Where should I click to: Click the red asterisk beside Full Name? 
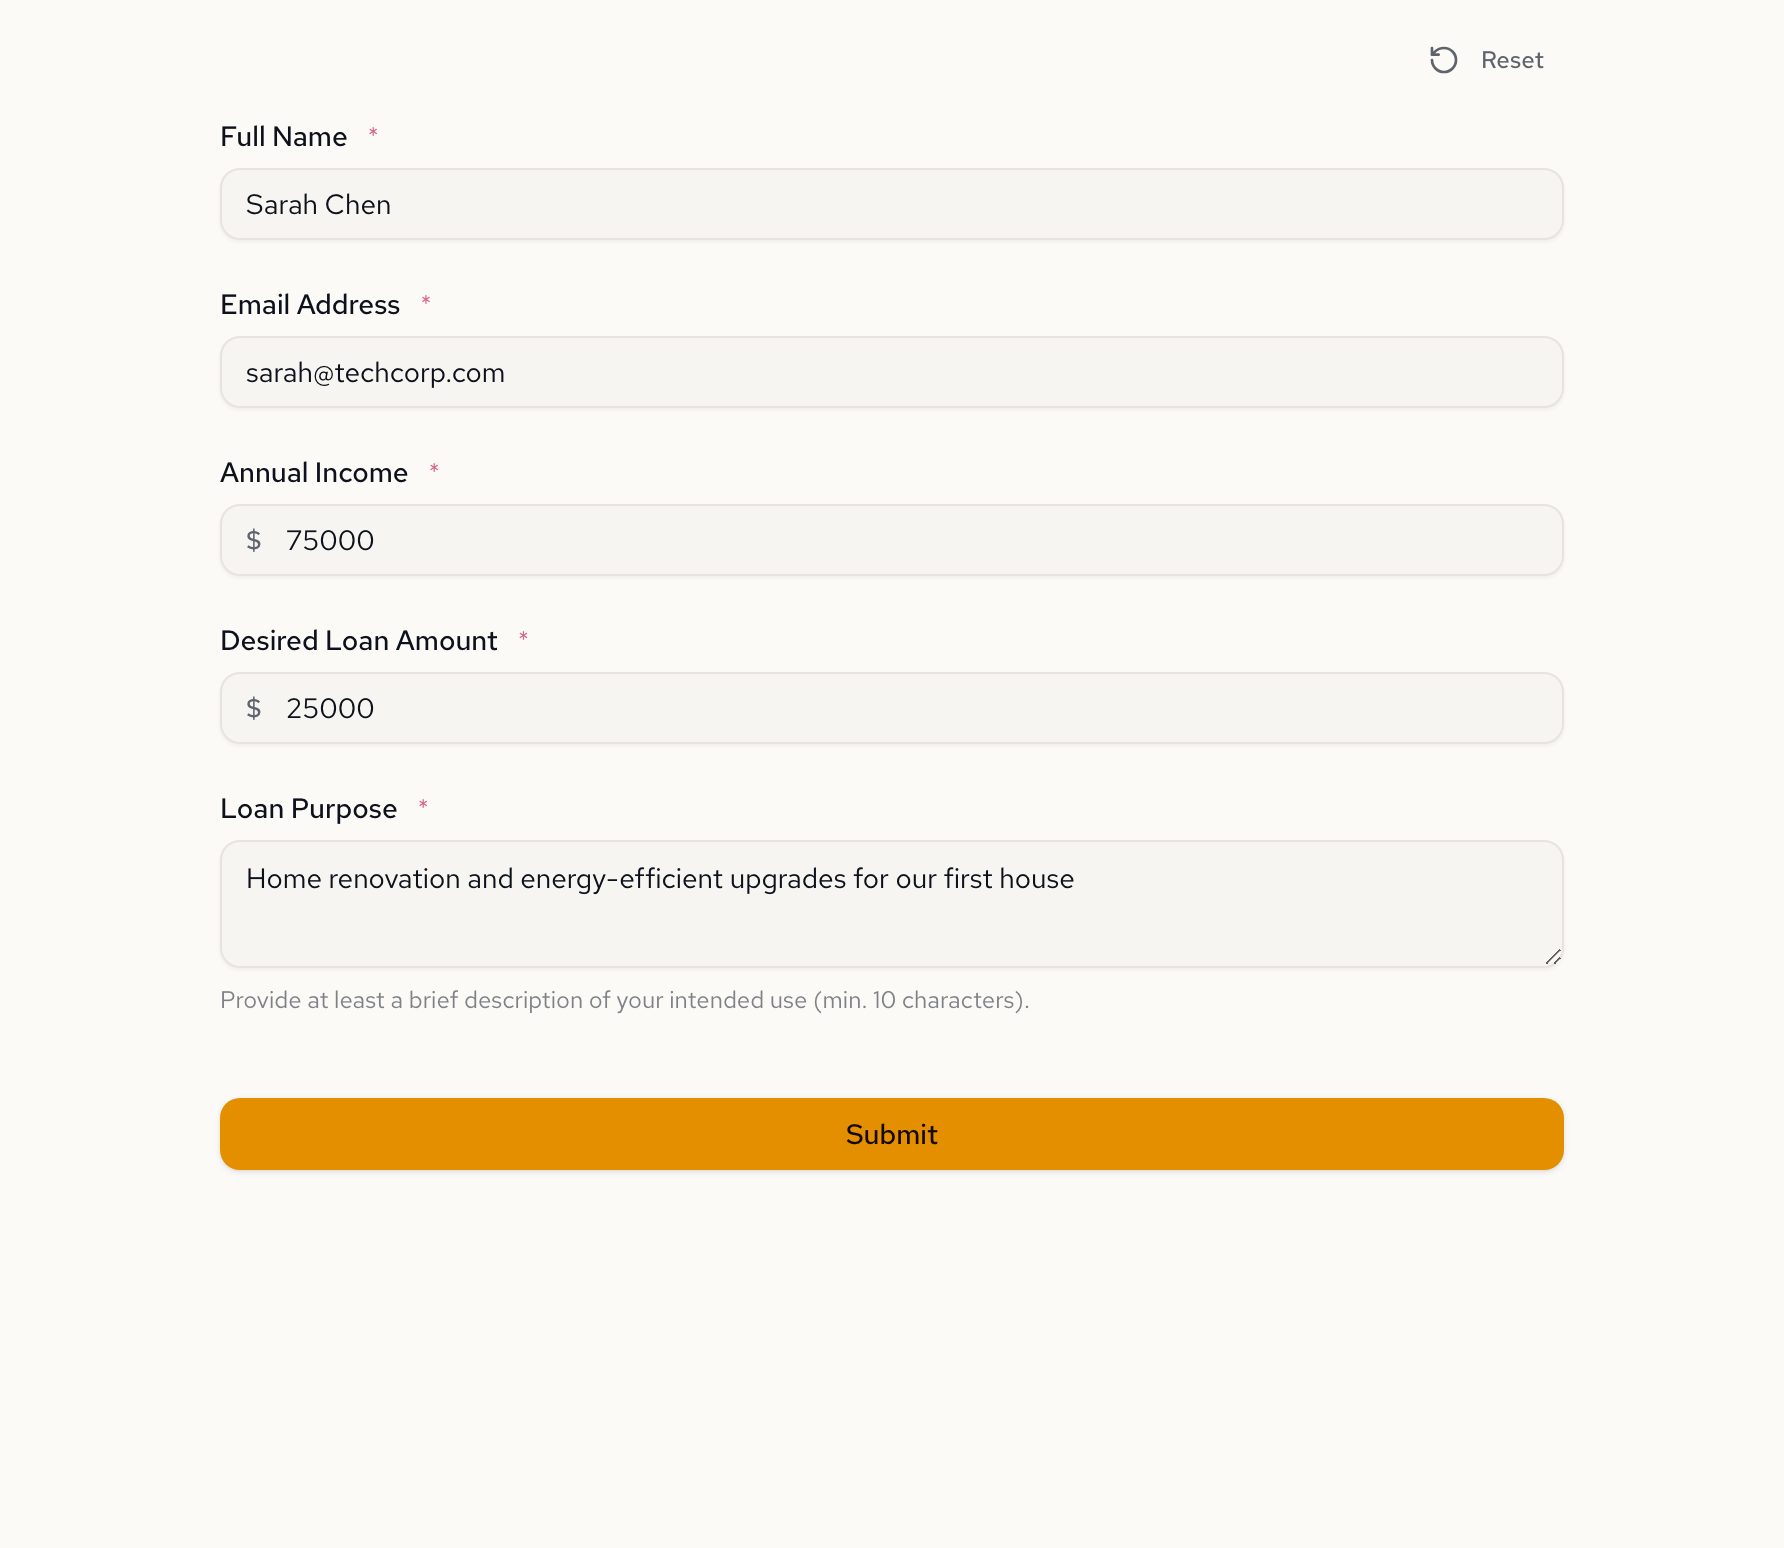[373, 133]
